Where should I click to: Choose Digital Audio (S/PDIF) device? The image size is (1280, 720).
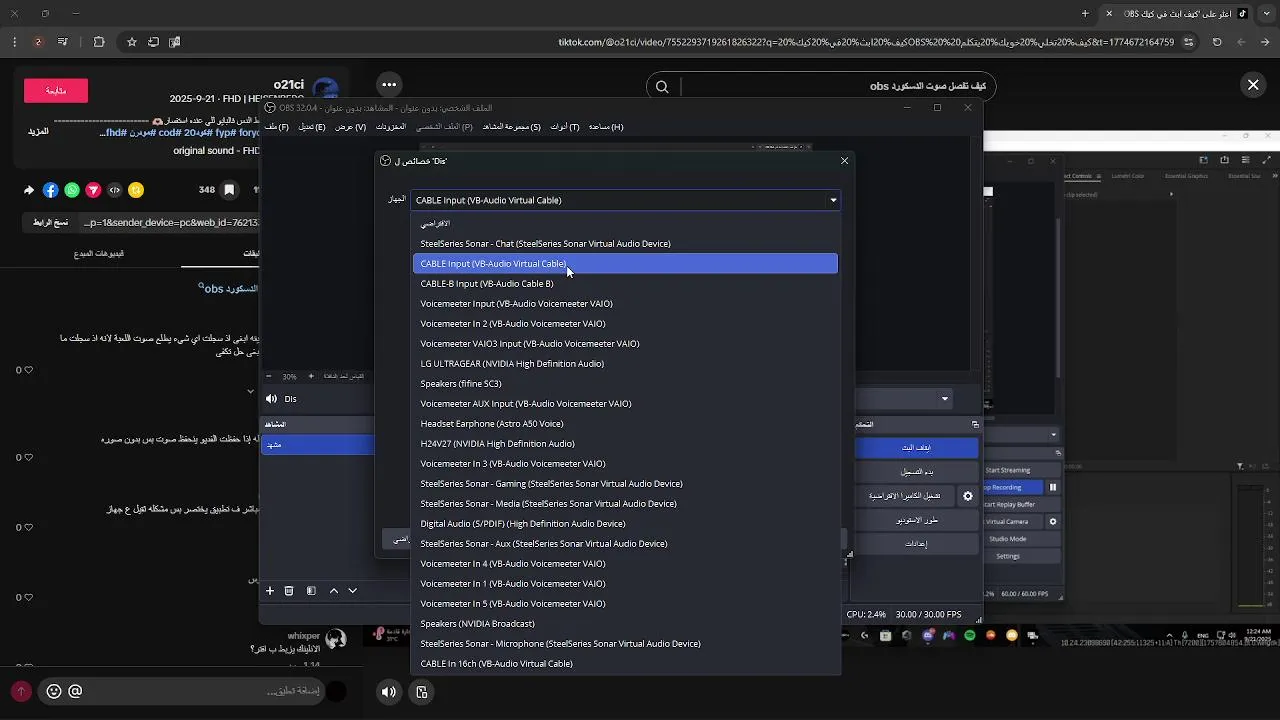625,524
